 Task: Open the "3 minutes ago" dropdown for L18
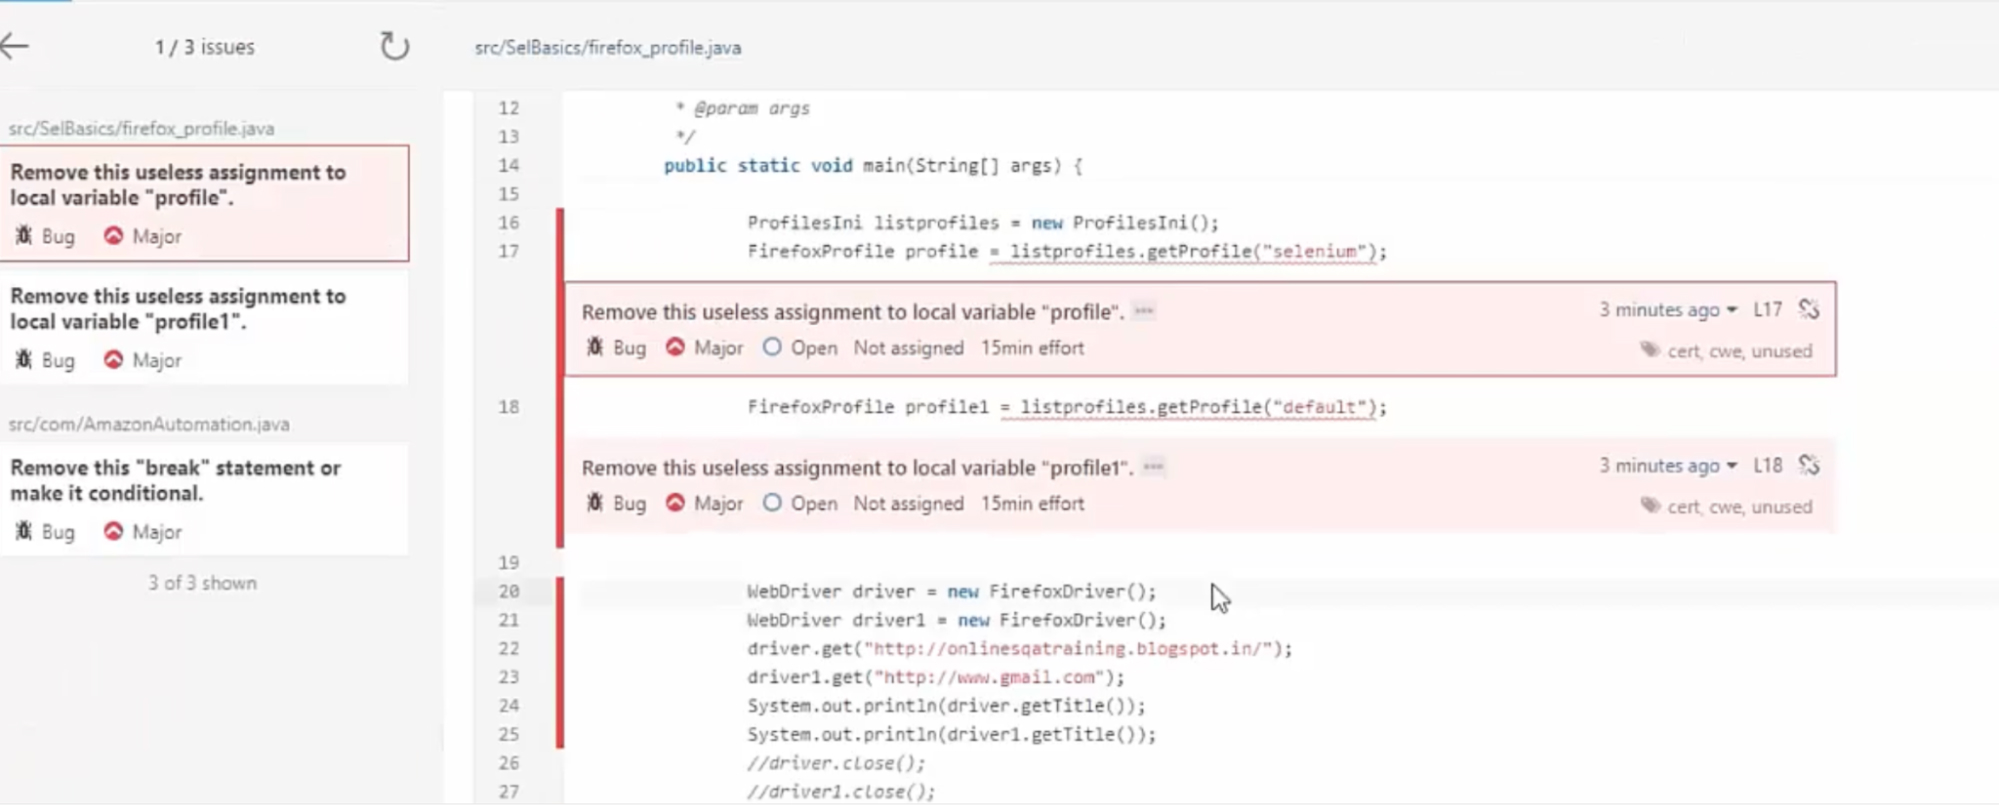(x=1668, y=466)
